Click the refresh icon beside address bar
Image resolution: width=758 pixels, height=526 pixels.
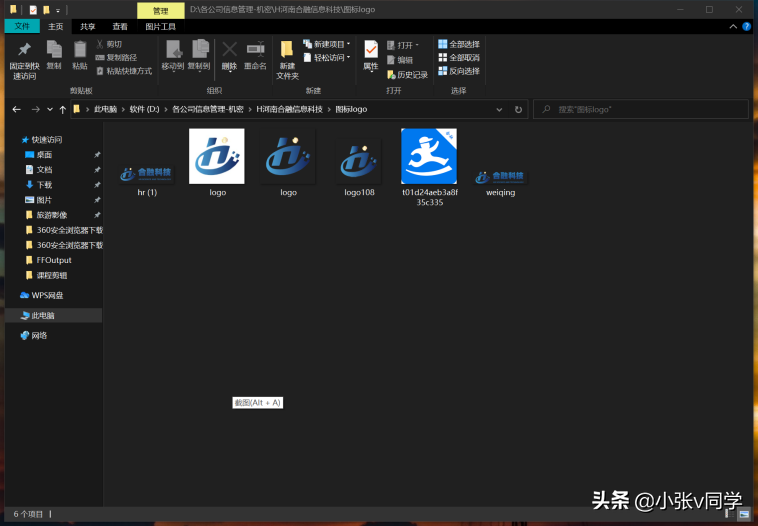coord(518,109)
